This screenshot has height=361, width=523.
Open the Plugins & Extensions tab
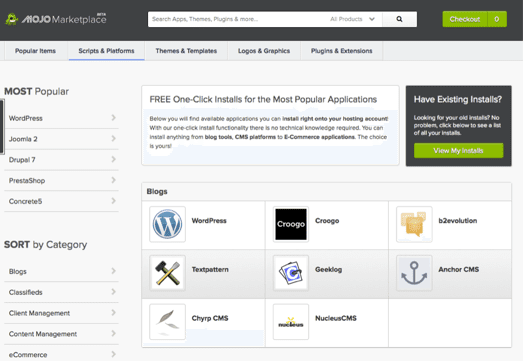tap(342, 51)
